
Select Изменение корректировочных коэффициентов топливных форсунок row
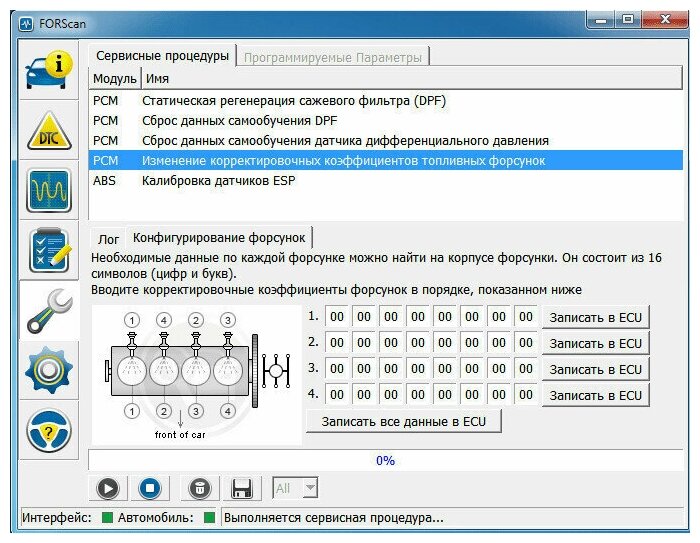pyautogui.click(x=386, y=161)
